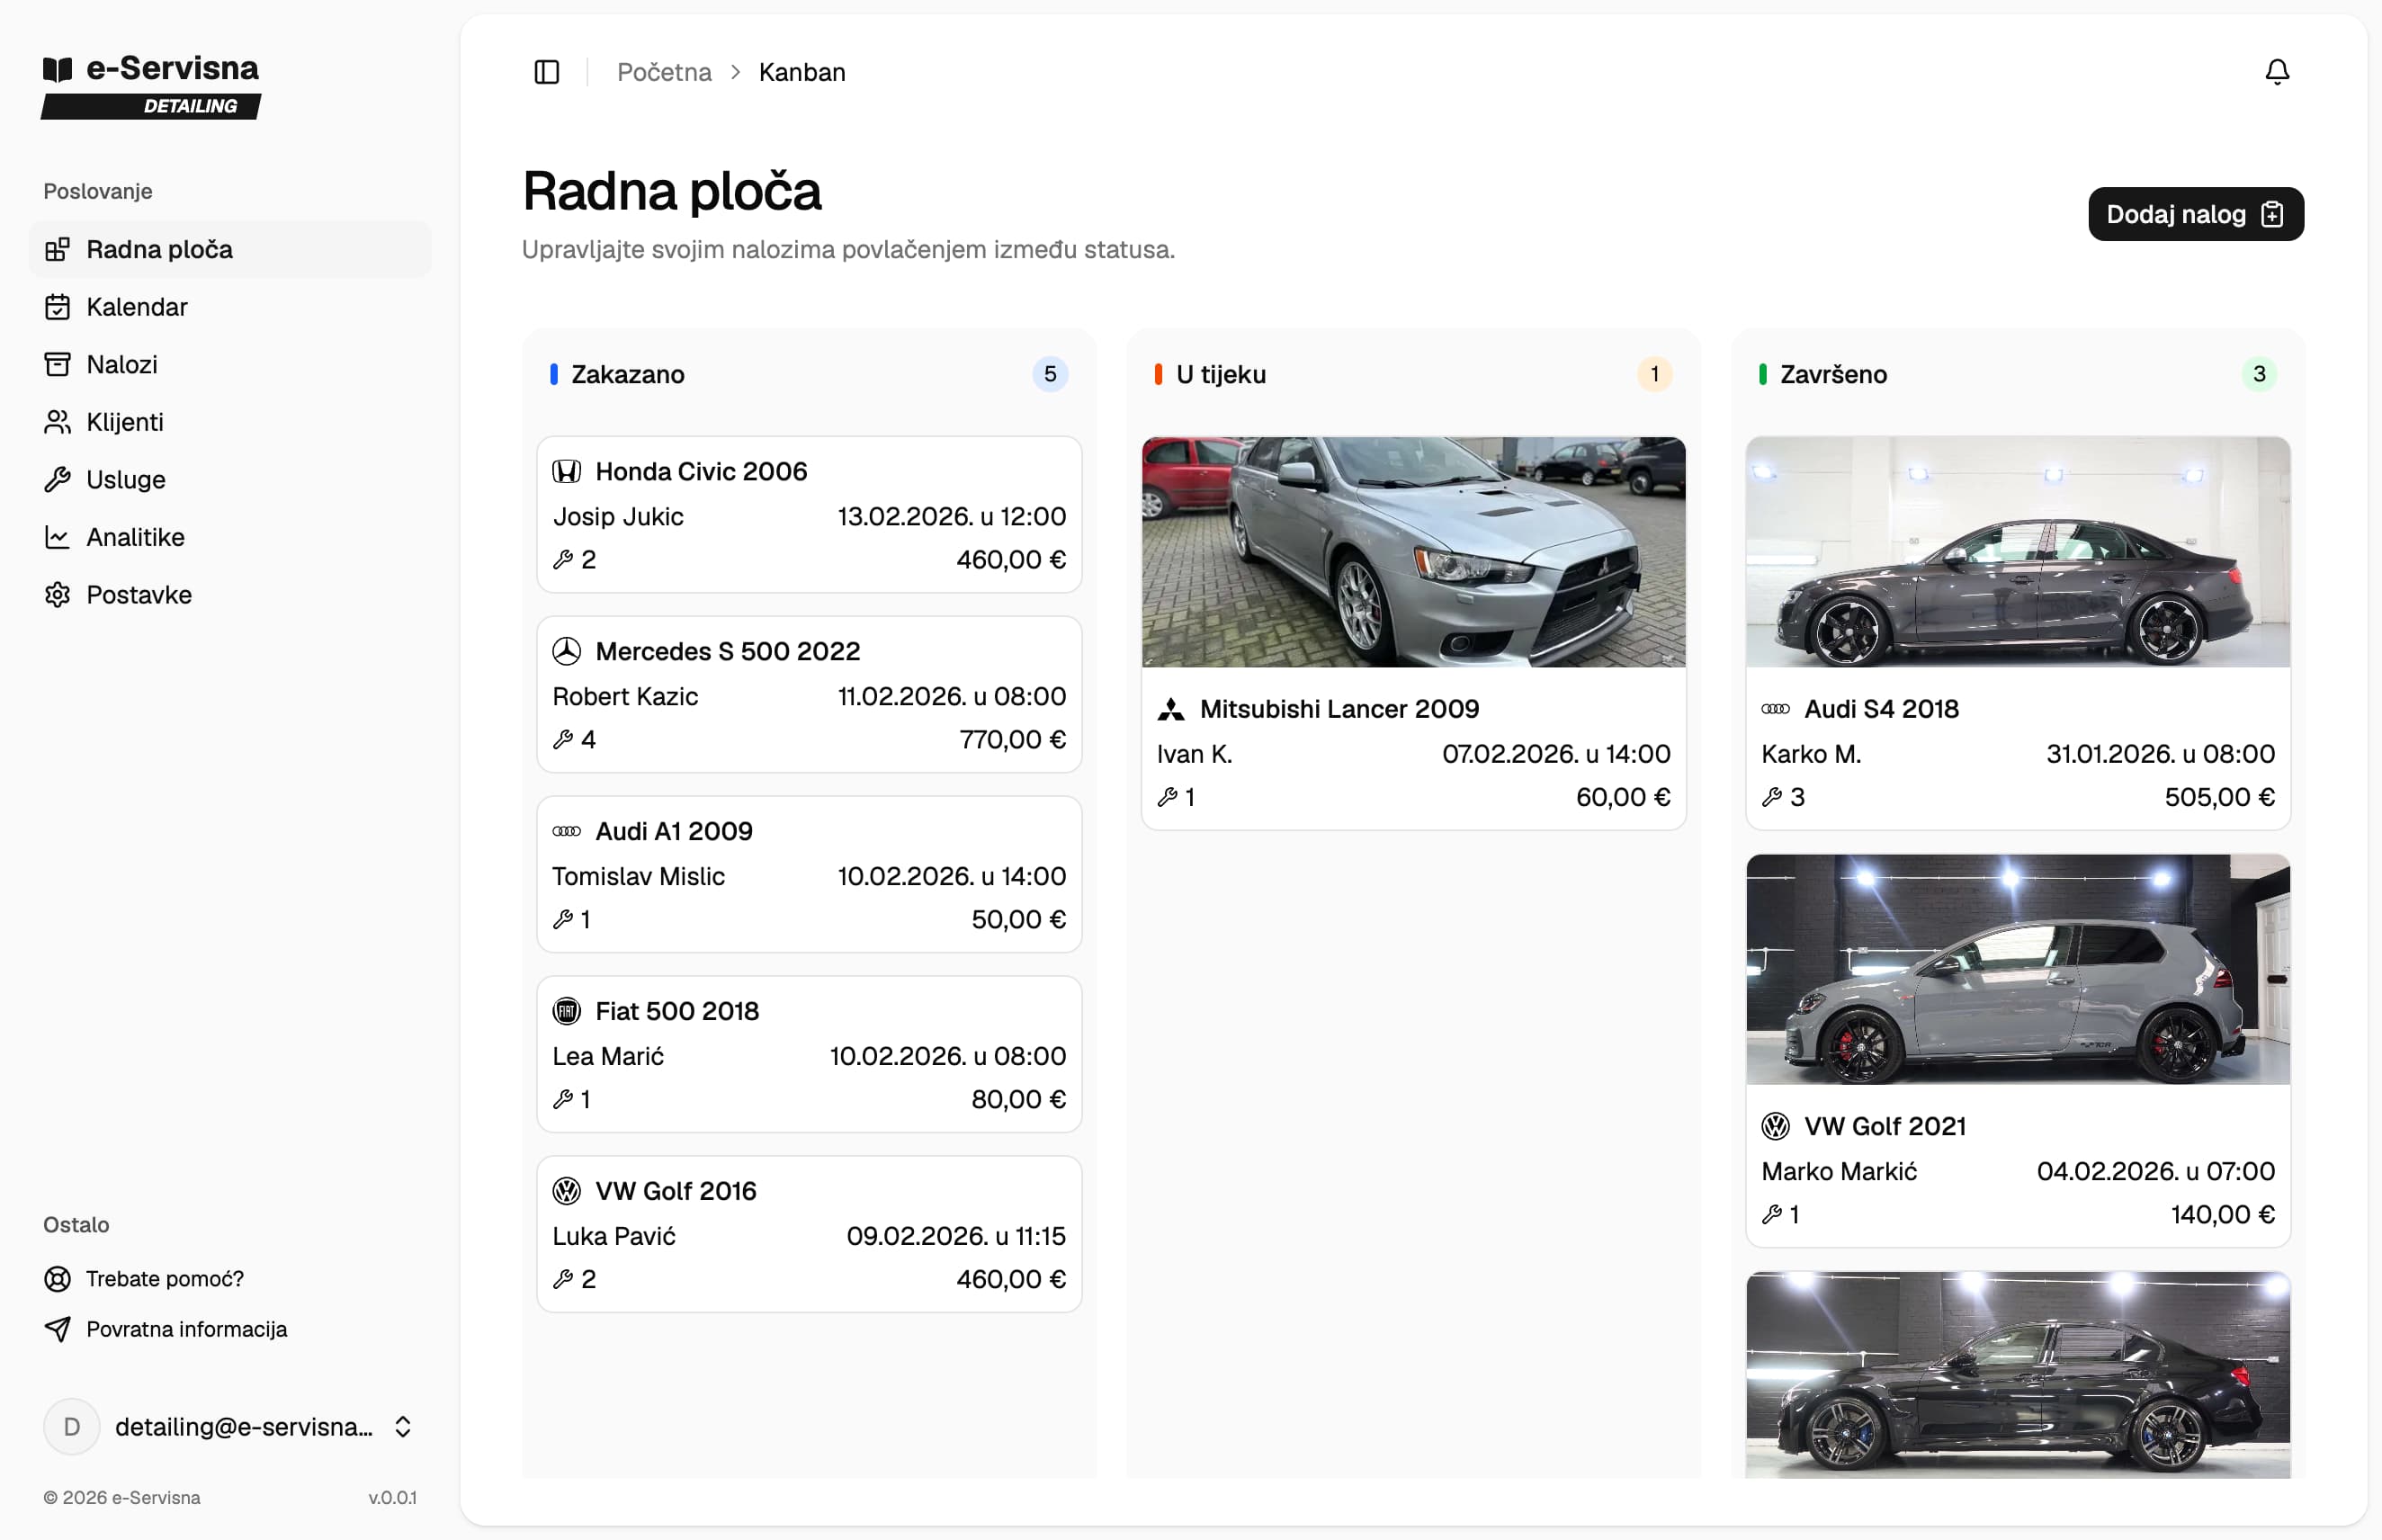Click the Mitsubishi Lancer photo thumbnail
This screenshot has height=1540, width=2382.
tap(1412, 552)
